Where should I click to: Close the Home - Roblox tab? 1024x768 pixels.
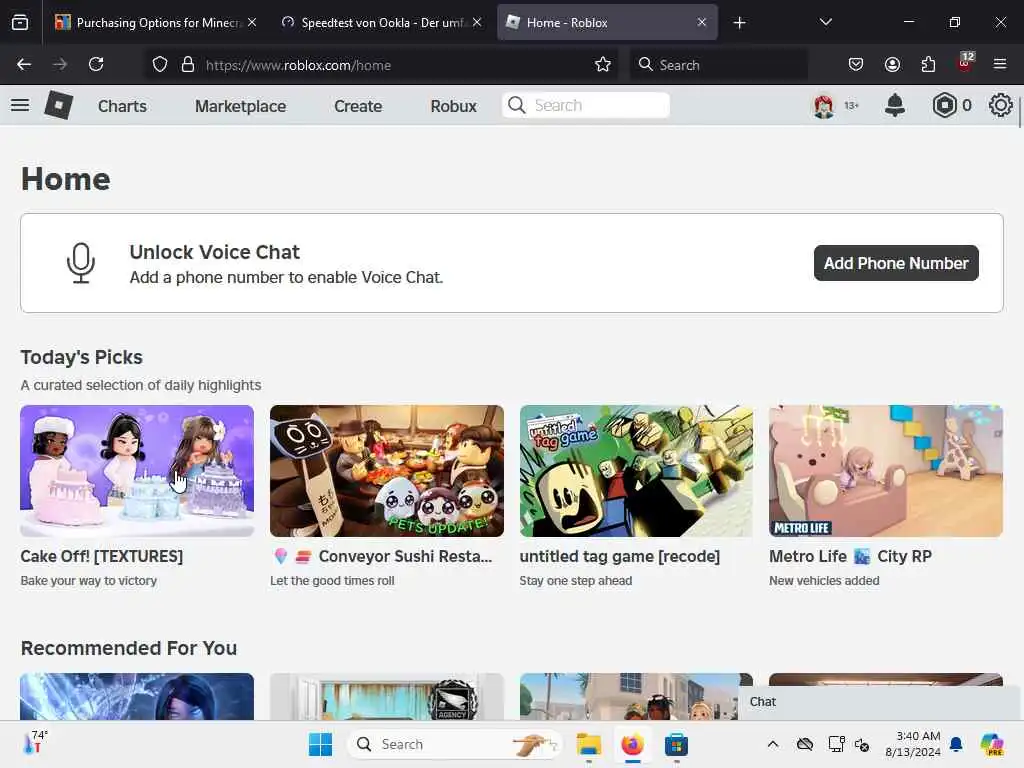coord(701,22)
